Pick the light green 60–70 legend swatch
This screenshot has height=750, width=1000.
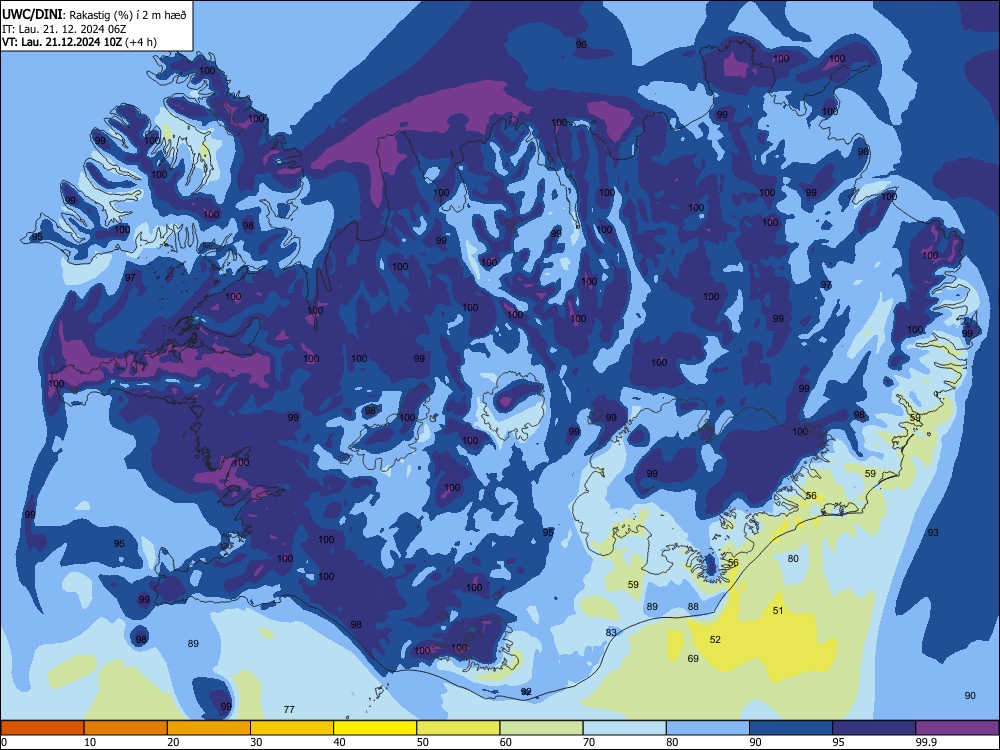pyautogui.click(x=541, y=728)
